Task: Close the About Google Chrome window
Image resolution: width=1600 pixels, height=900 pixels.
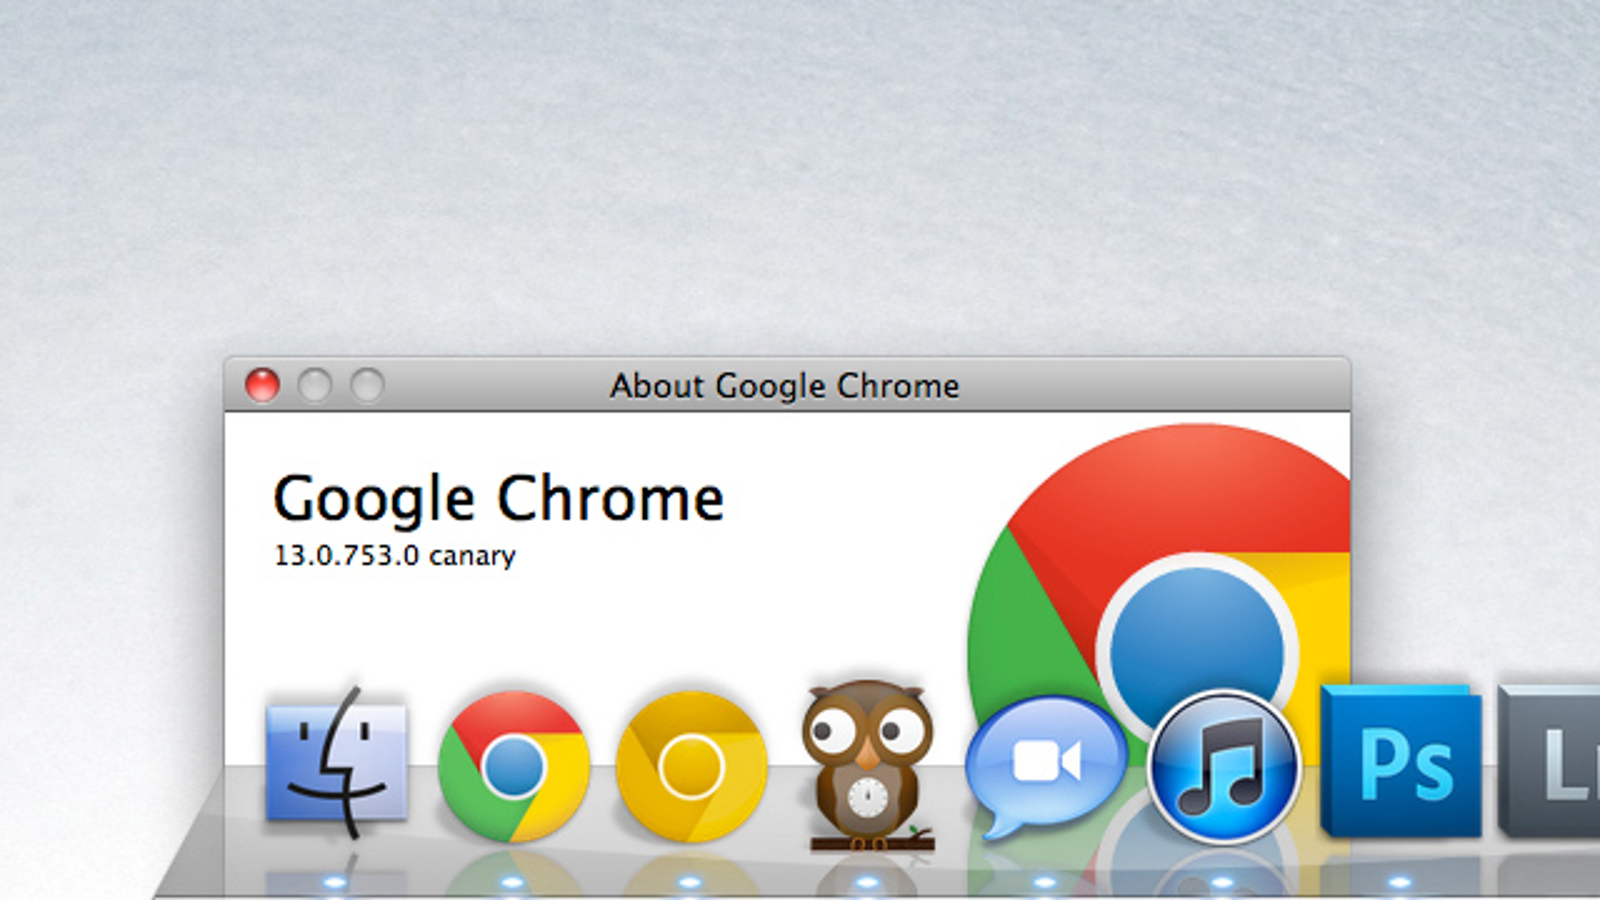Action: (x=262, y=385)
